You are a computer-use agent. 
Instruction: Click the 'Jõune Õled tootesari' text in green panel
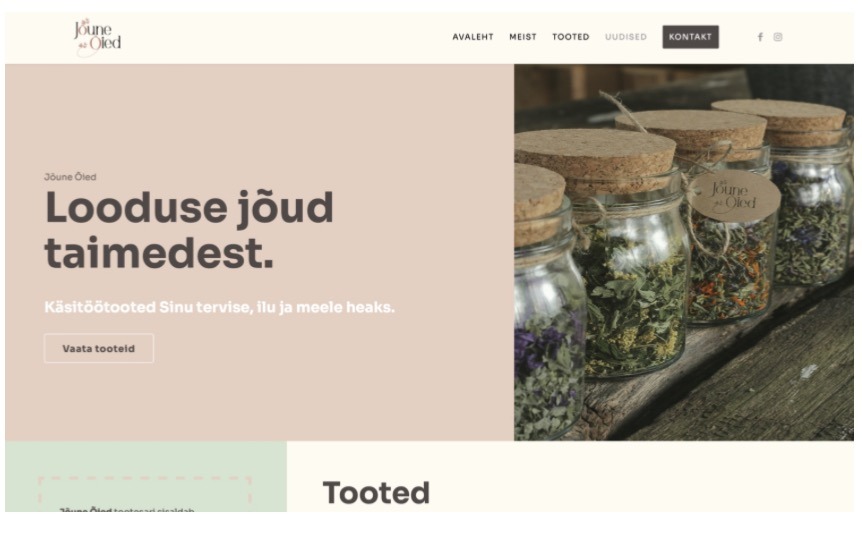[126, 510]
